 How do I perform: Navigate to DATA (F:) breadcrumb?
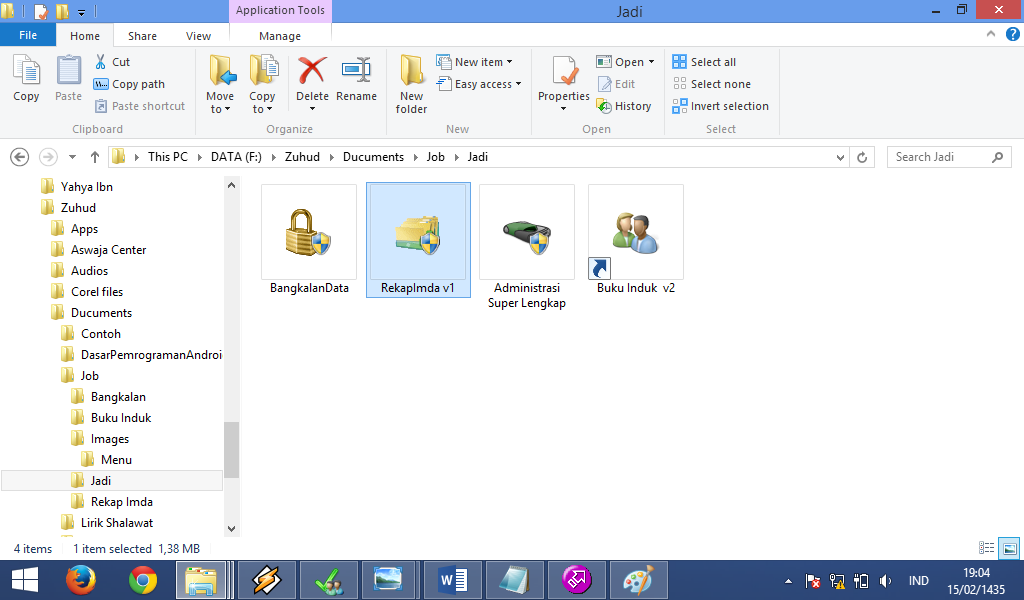coord(236,157)
